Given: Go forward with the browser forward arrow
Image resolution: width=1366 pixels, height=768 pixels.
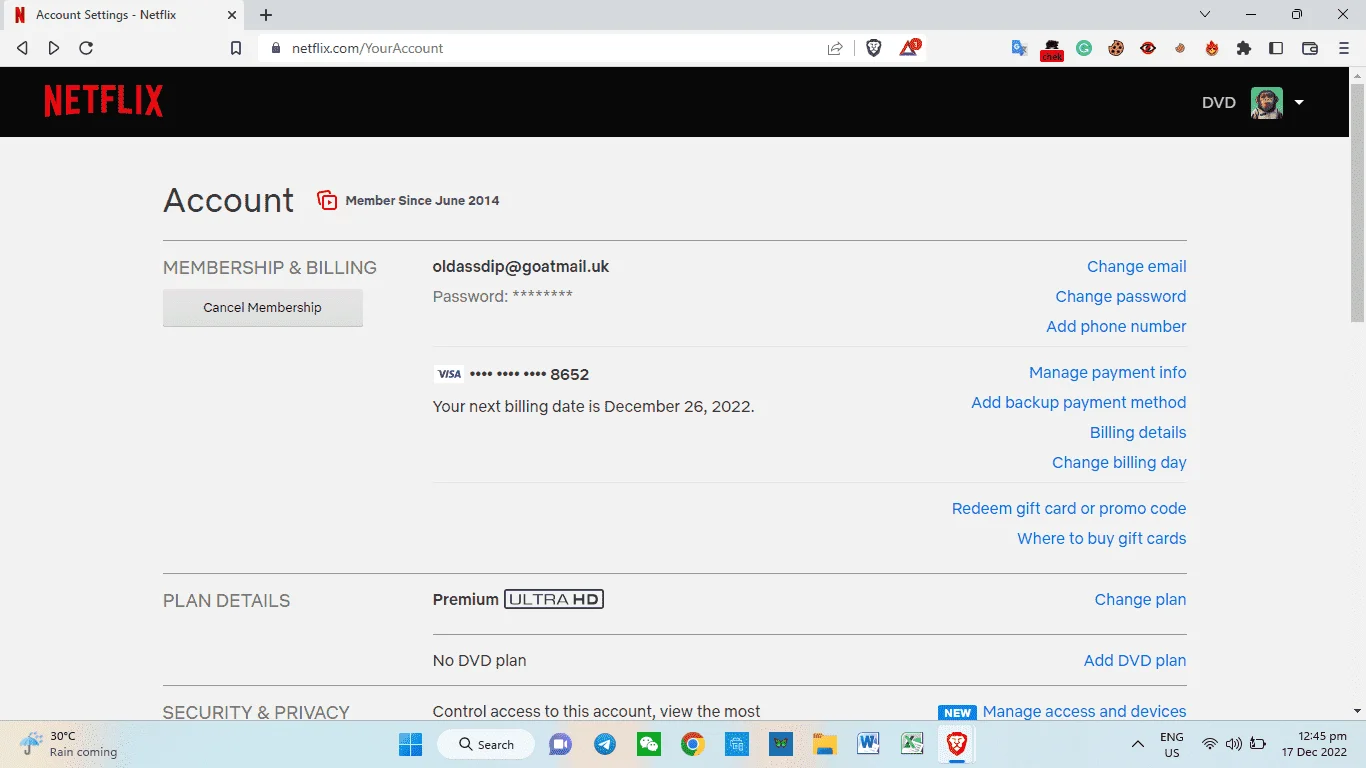Looking at the screenshot, I should point(54,48).
